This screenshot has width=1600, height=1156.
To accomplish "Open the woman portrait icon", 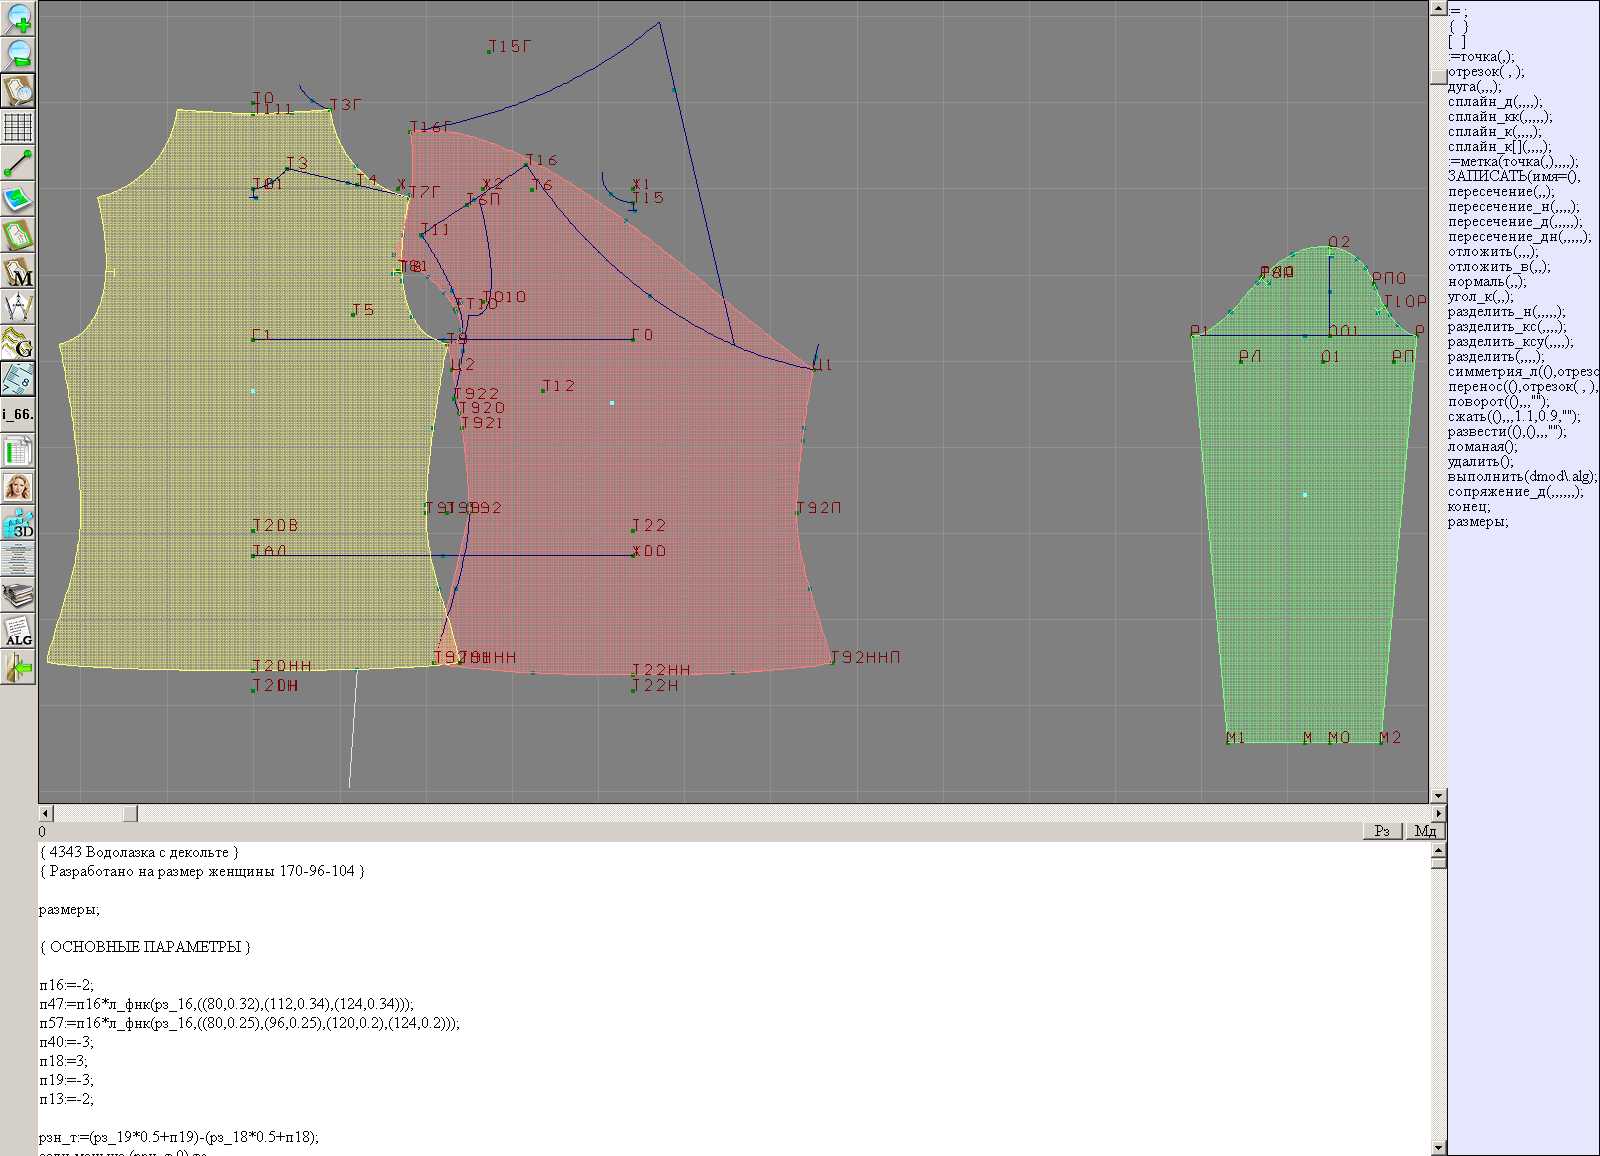I will pyautogui.click(x=18, y=488).
